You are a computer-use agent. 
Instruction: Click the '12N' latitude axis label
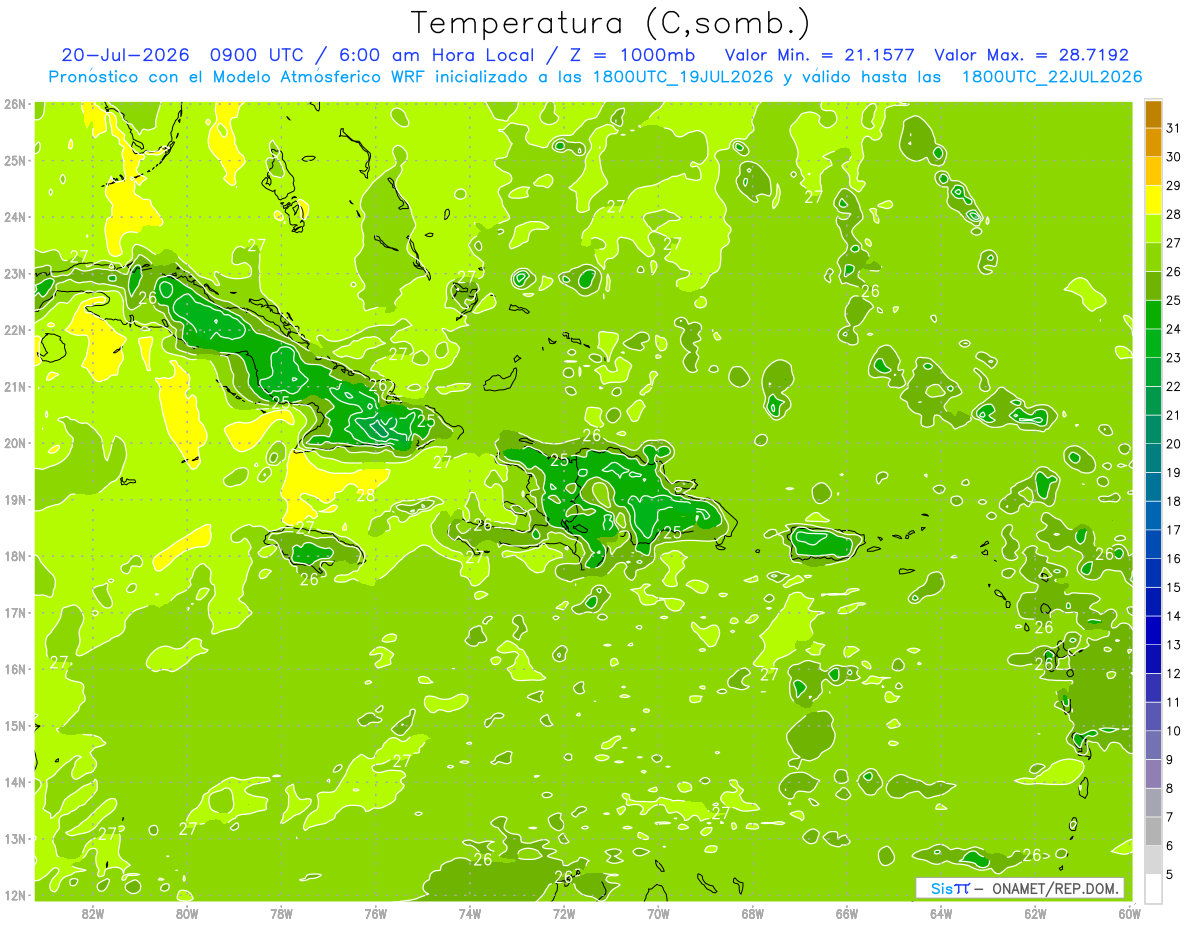14,895
